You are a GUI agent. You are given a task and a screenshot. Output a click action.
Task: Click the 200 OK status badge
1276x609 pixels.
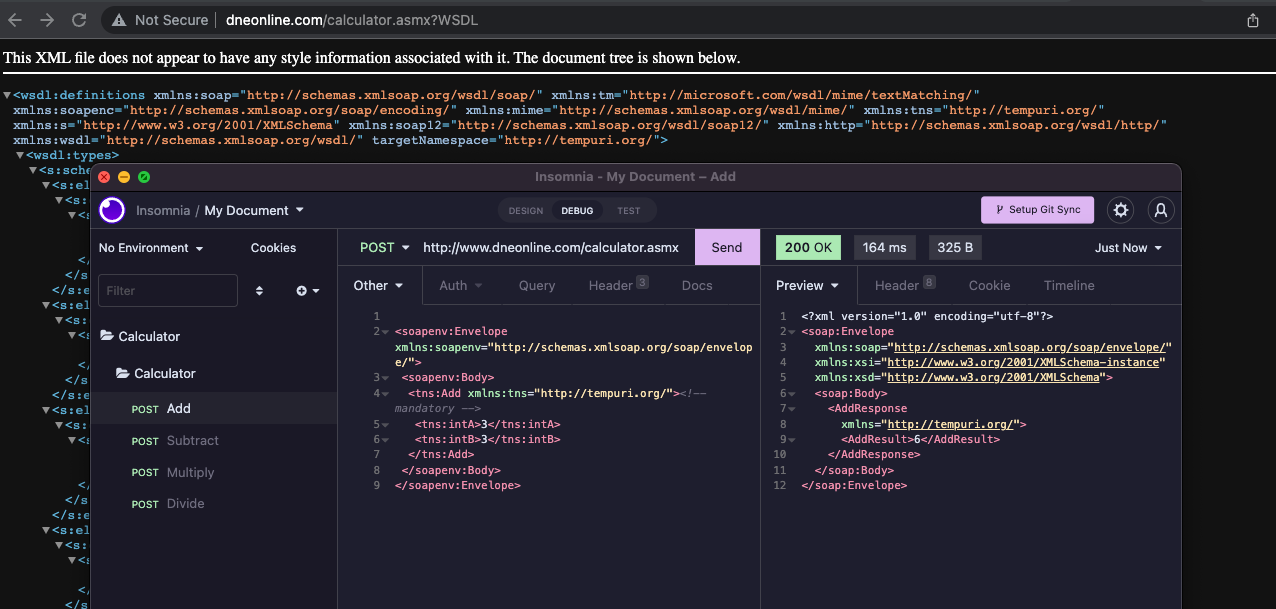pos(808,248)
